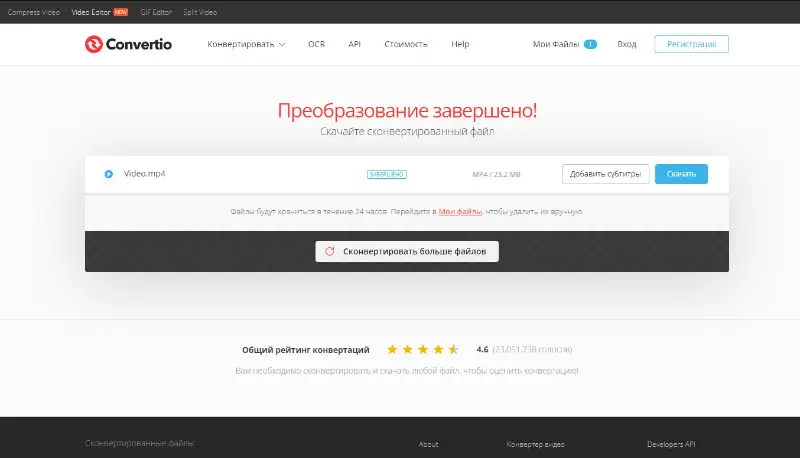Go to the Стоимость pricing page

tap(405, 44)
